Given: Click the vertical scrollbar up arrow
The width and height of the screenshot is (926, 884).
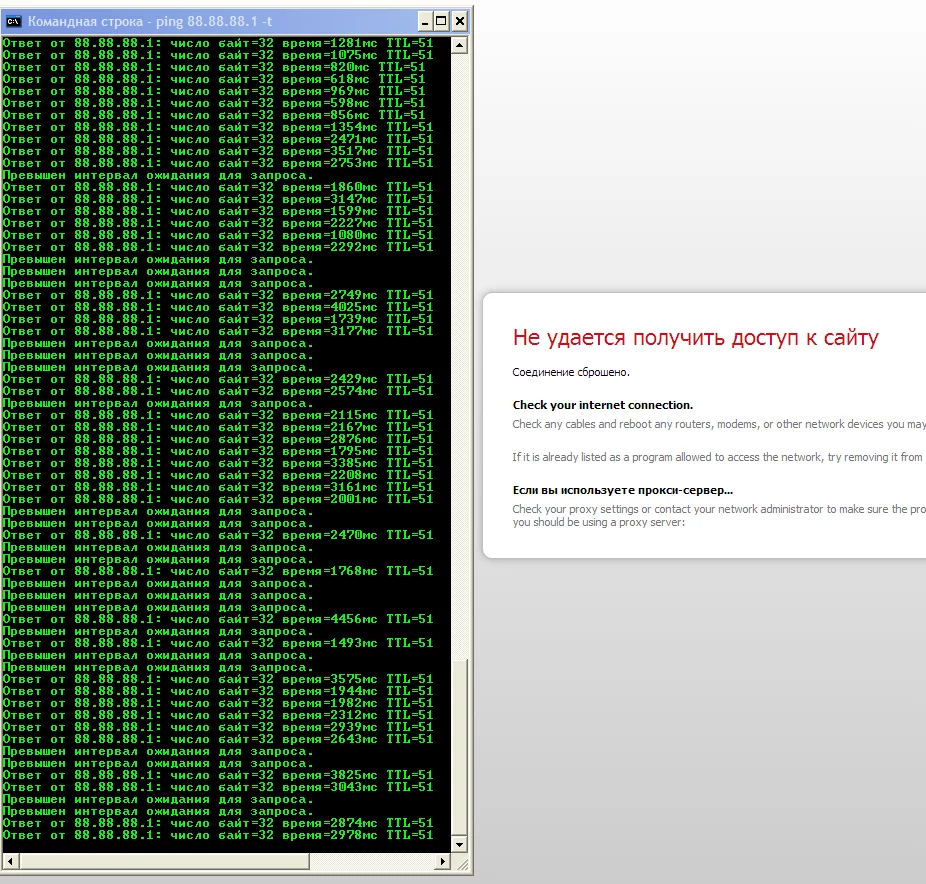Looking at the screenshot, I should (x=459, y=45).
